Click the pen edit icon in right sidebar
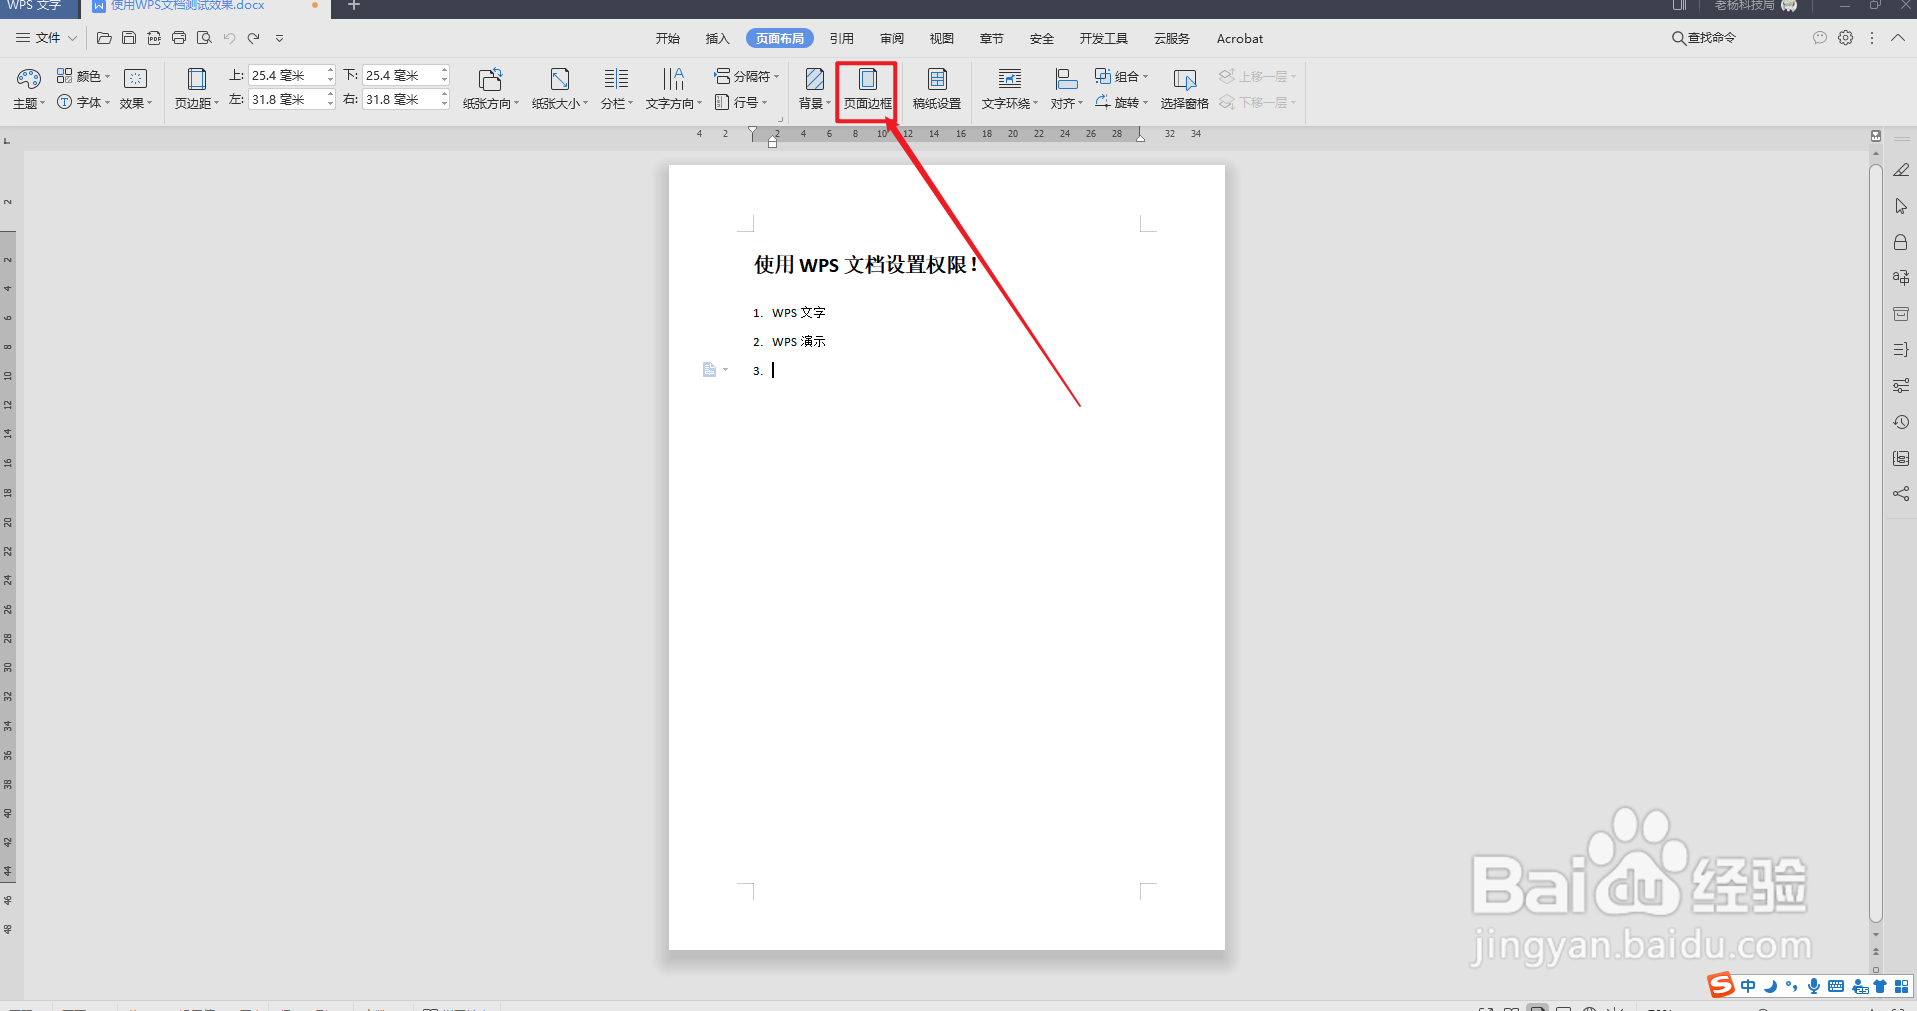Screen dimensions: 1917x1011 coord(1901,170)
